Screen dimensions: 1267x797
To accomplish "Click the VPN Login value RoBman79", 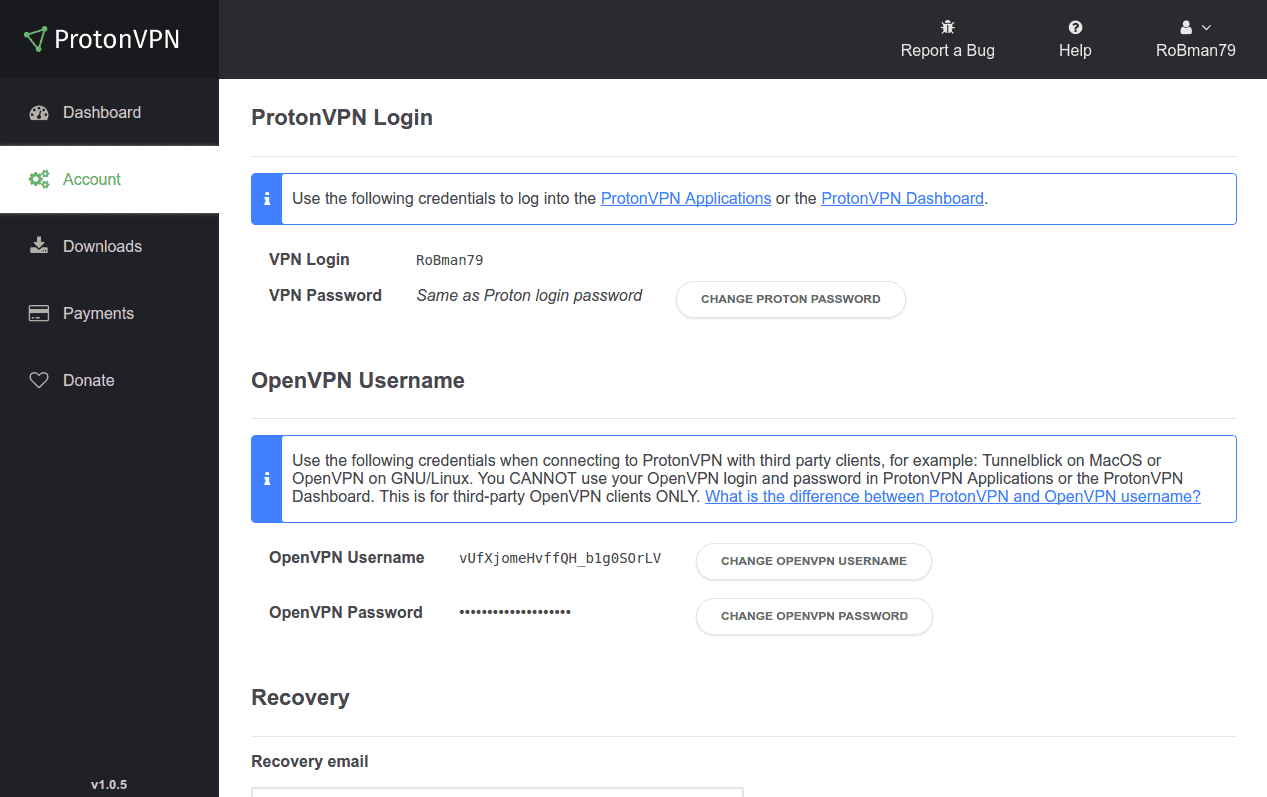I will [450, 260].
